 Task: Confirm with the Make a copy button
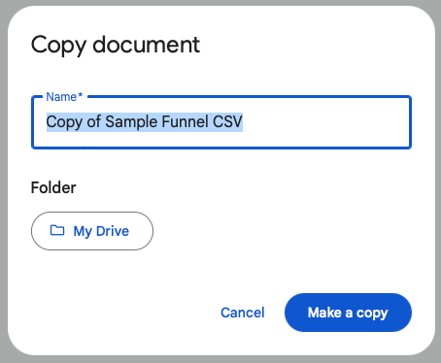click(x=348, y=313)
